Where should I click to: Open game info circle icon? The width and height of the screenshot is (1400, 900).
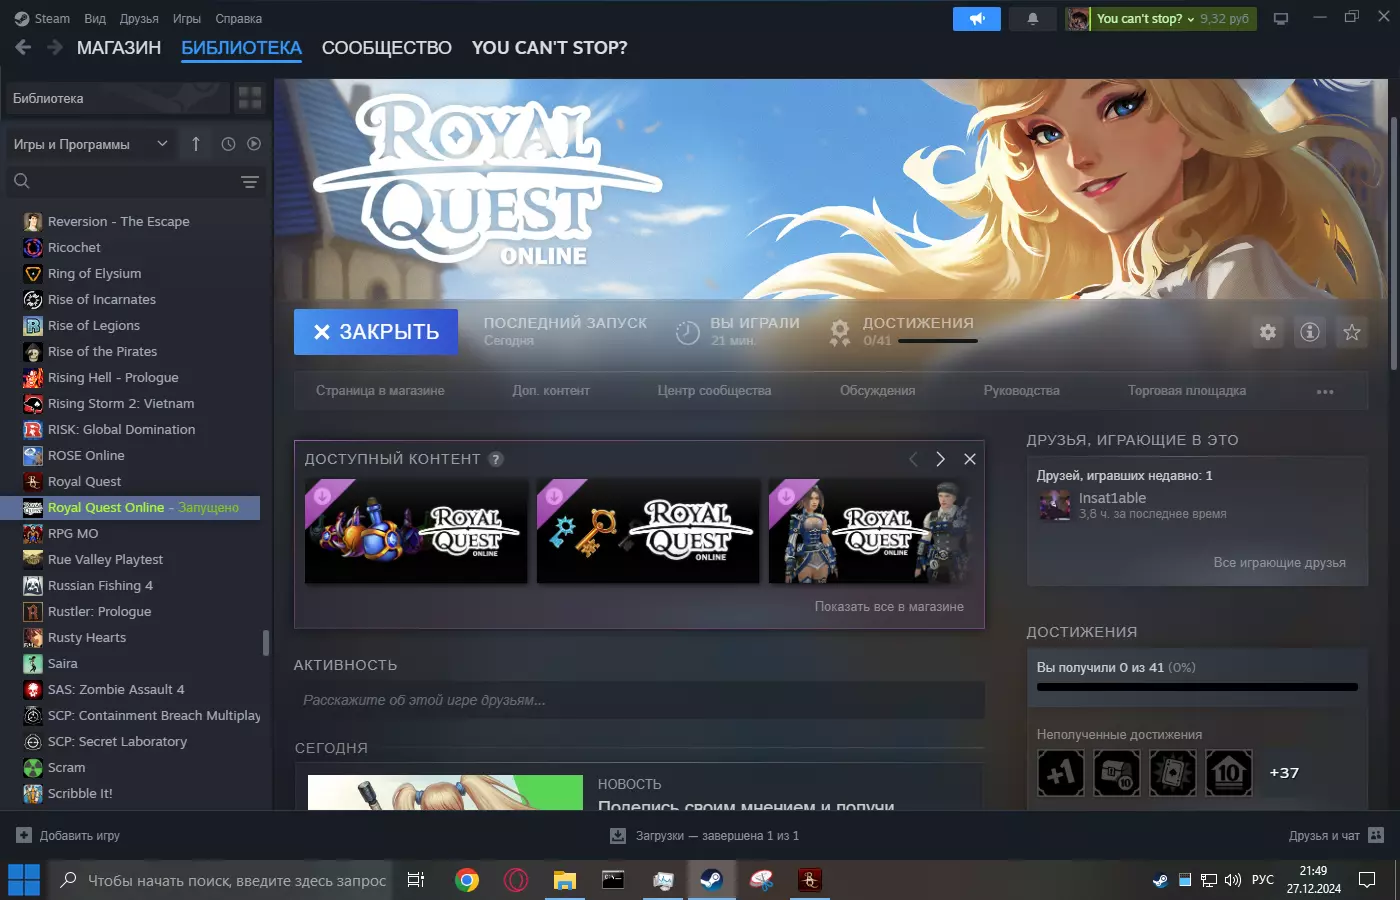click(x=1310, y=332)
